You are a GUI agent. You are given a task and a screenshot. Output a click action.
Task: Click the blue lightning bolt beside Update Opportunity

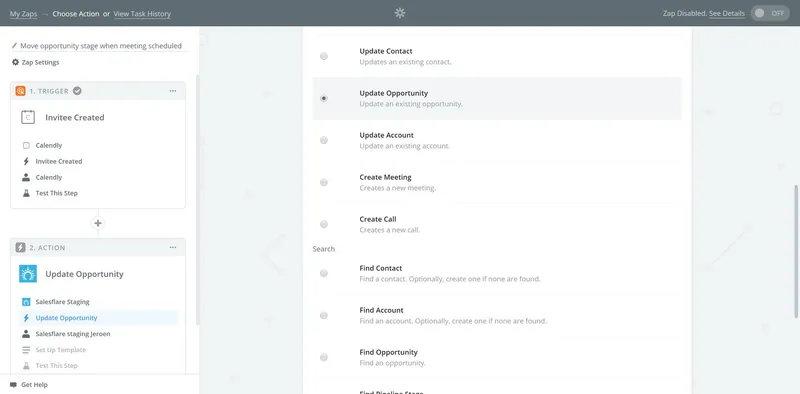(26, 317)
